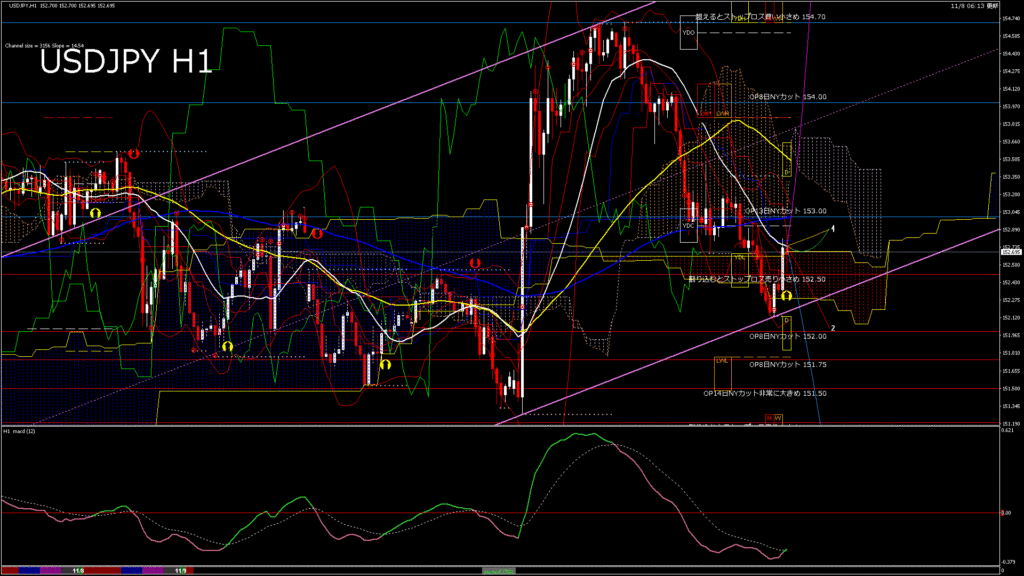The width and height of the screenshot is (1024, 576).
Task: Click the first 11/8 date marker on the time bar
Action: click(78, 571)
